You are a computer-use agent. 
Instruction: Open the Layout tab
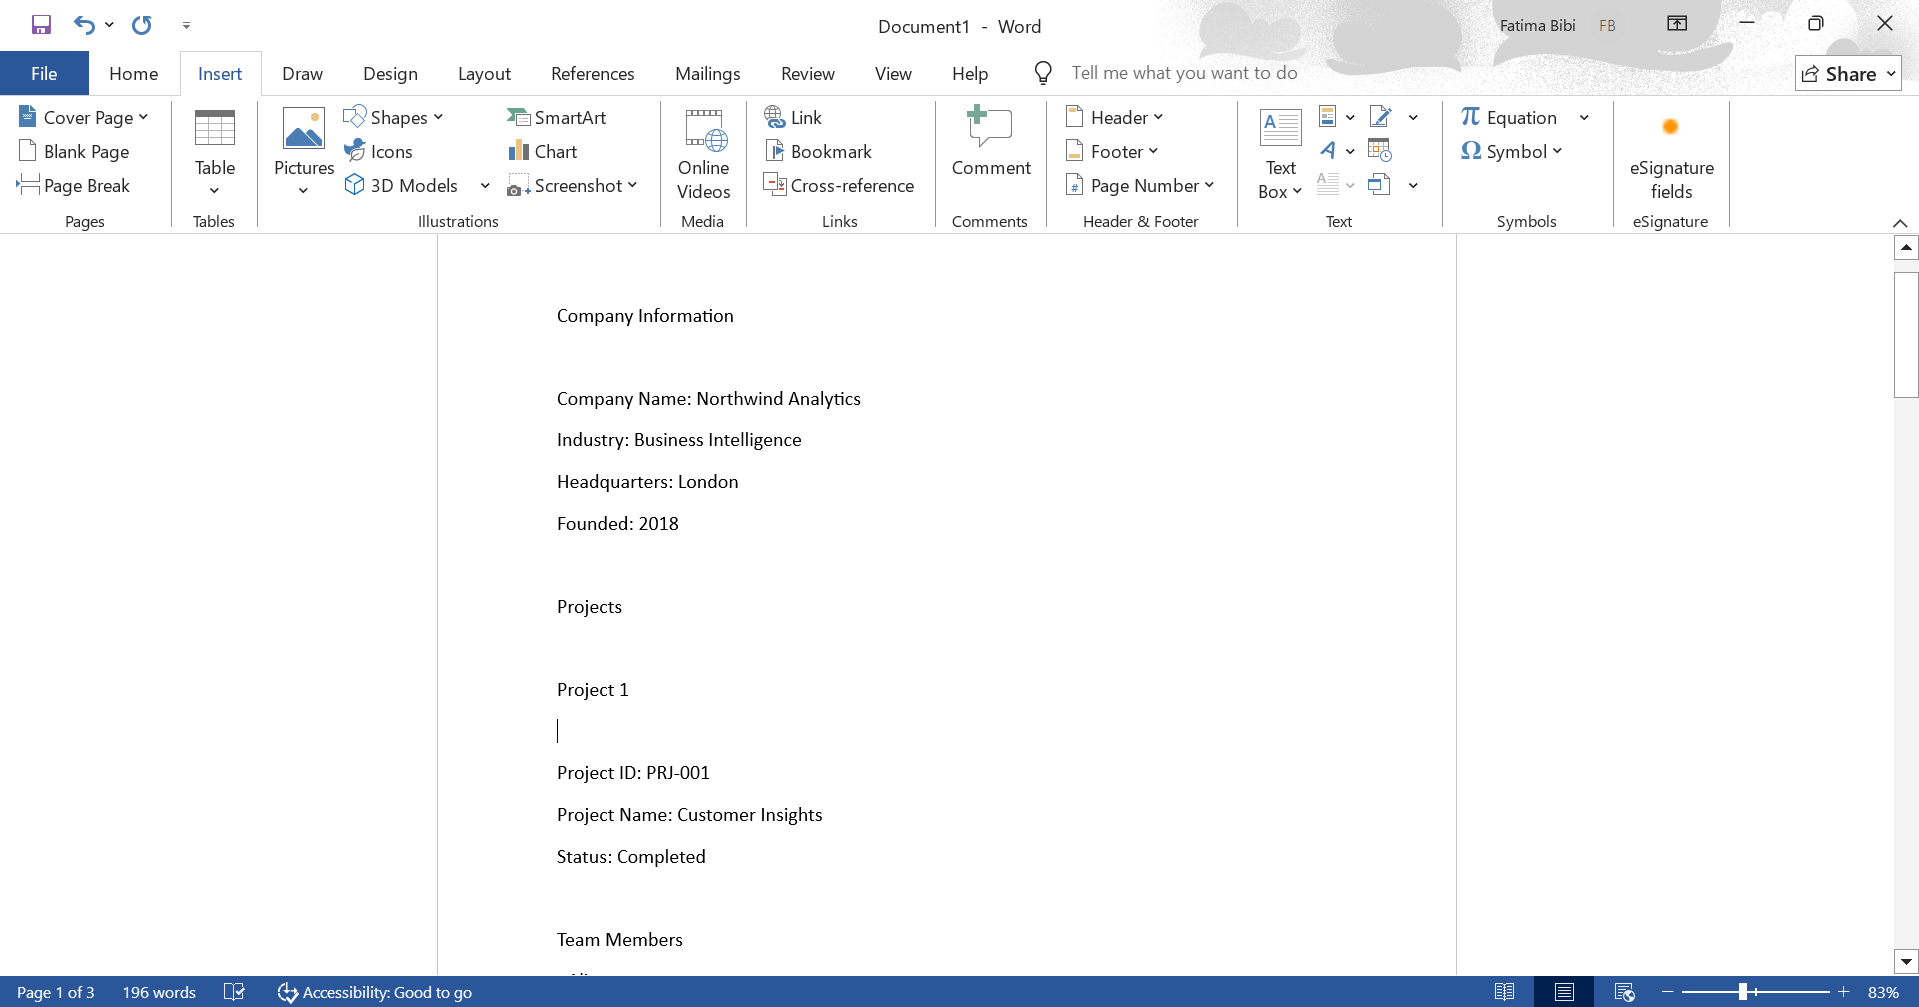pyautogui.click(x=484, y=73)
